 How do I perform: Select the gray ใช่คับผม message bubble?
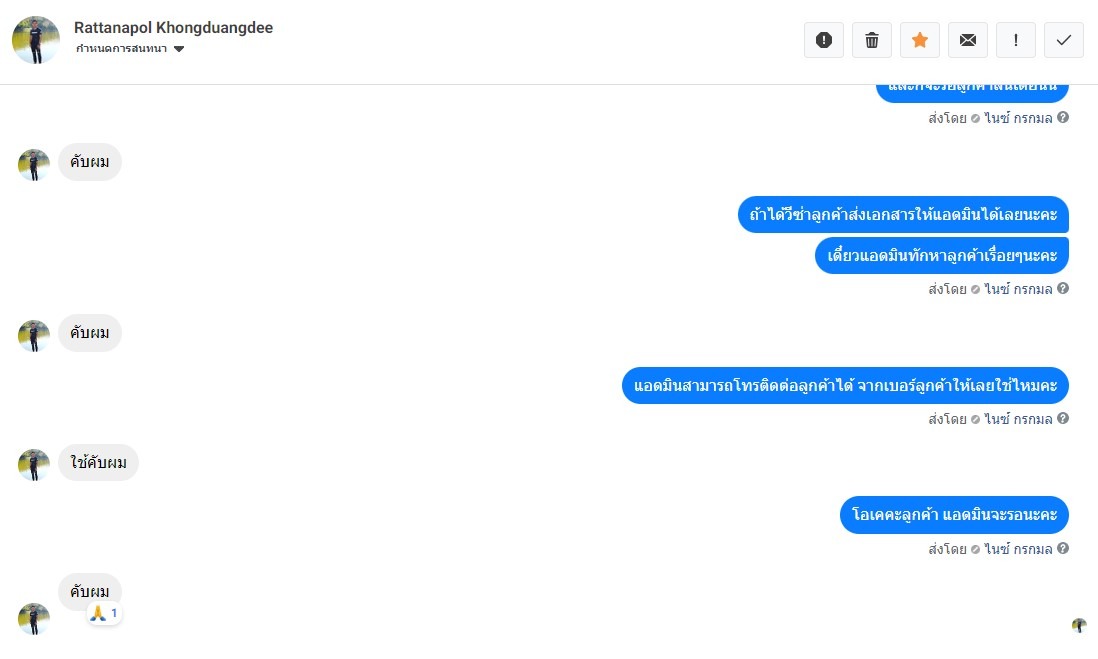pos(98,462)
